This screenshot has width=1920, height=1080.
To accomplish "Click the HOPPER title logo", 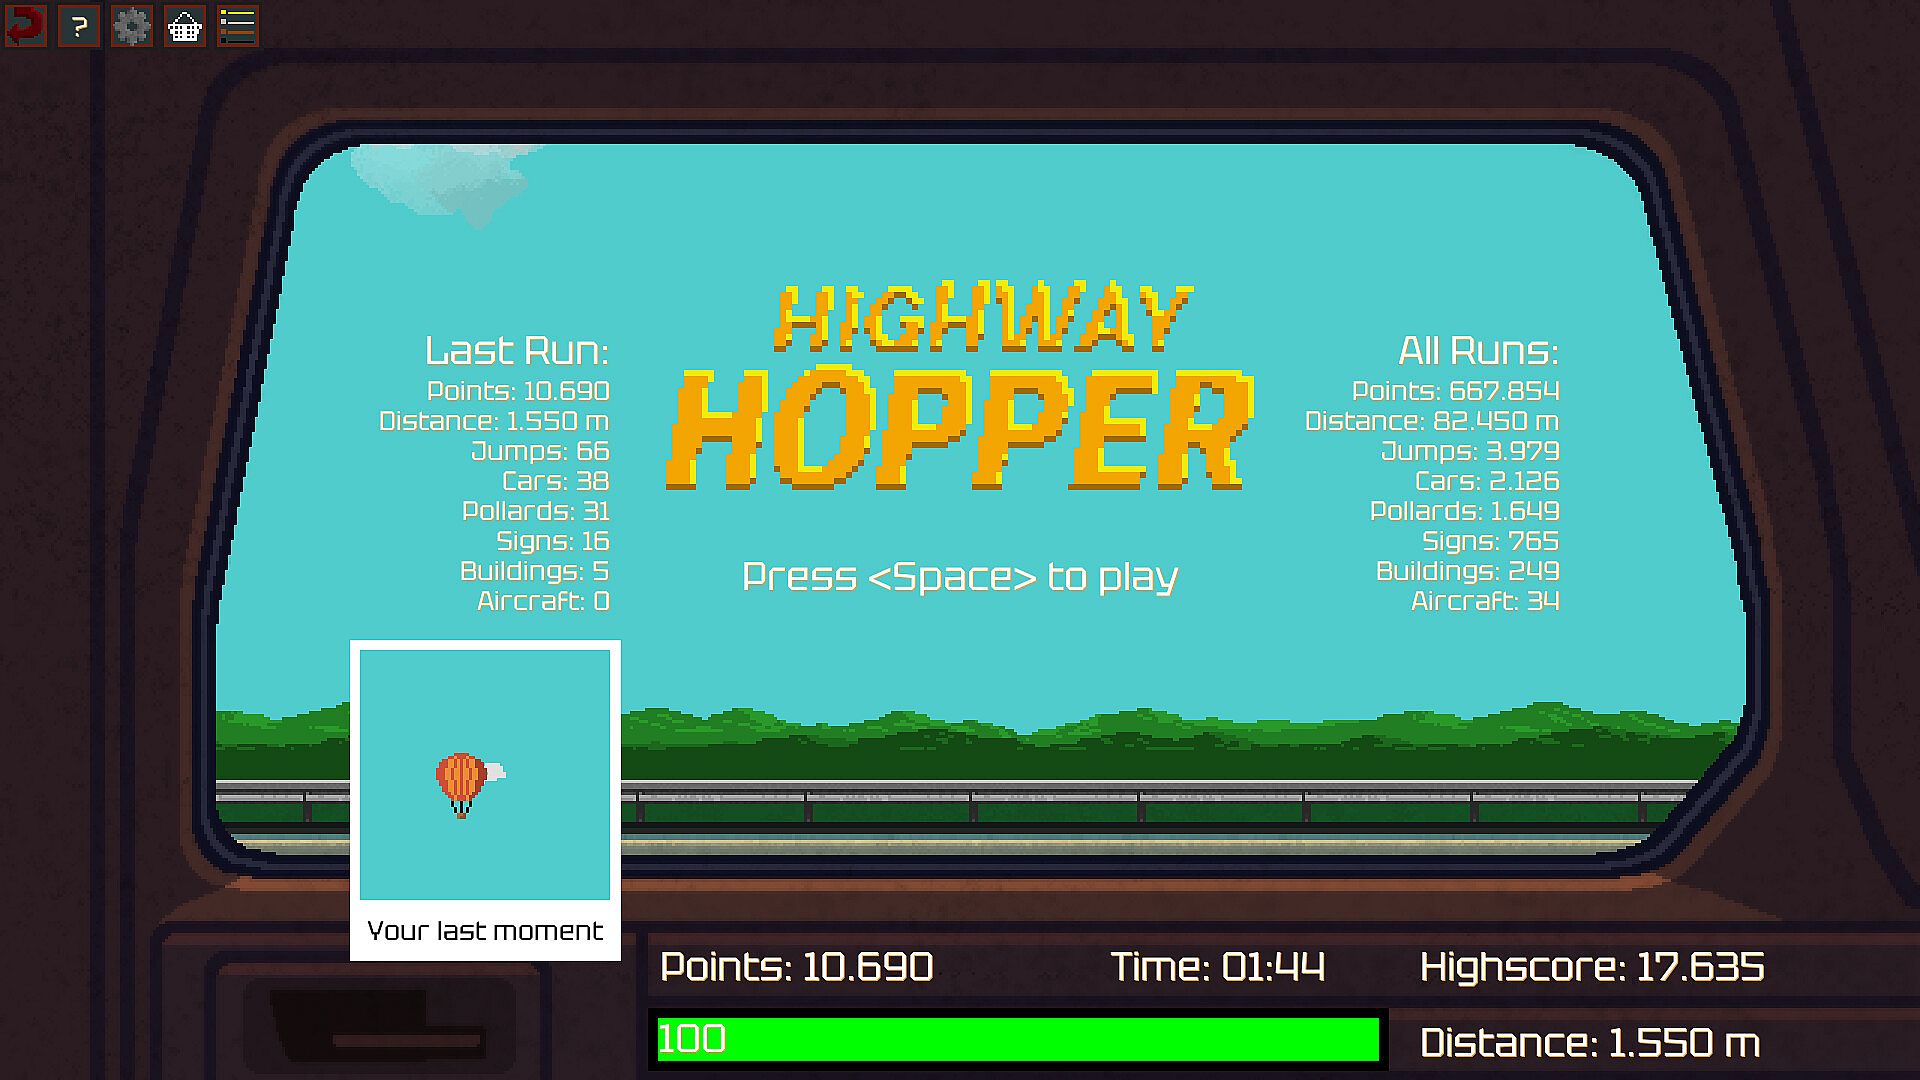I will [960, 430].
